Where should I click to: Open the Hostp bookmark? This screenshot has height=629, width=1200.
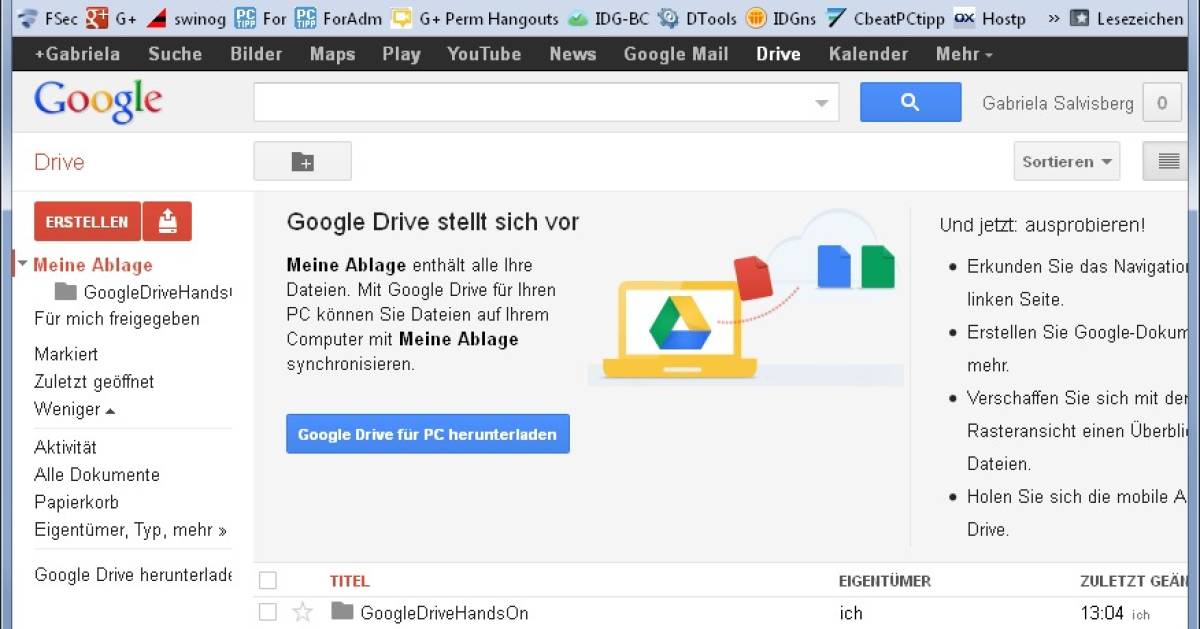[990, 18]
